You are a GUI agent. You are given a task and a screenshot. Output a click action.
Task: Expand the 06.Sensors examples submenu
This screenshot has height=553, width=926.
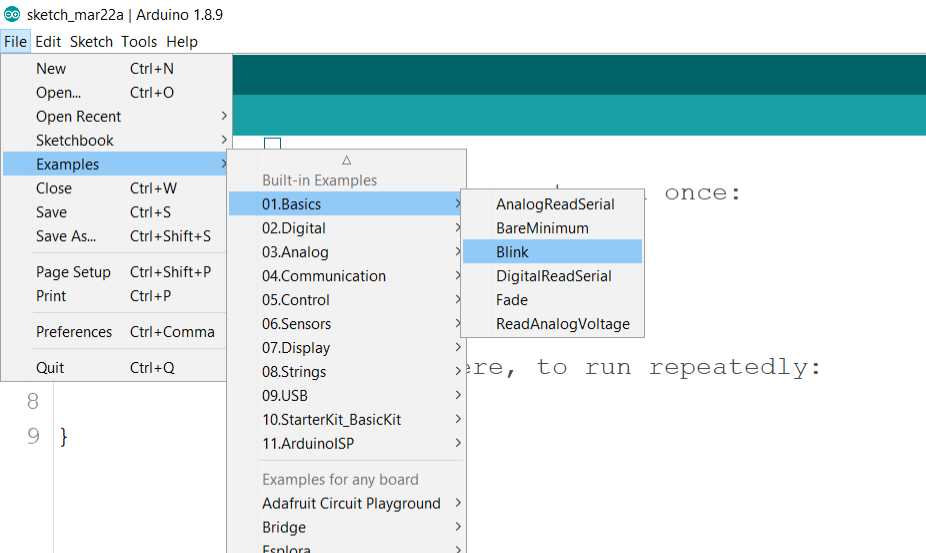point(346,324)
